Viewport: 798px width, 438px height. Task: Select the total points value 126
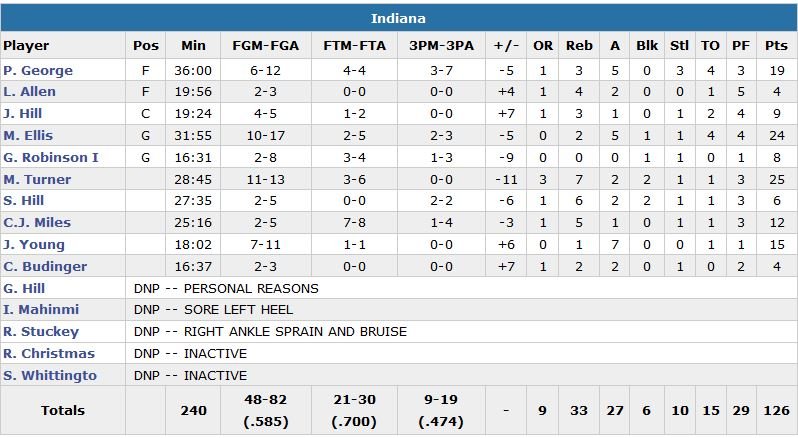[x=776, y=411]
